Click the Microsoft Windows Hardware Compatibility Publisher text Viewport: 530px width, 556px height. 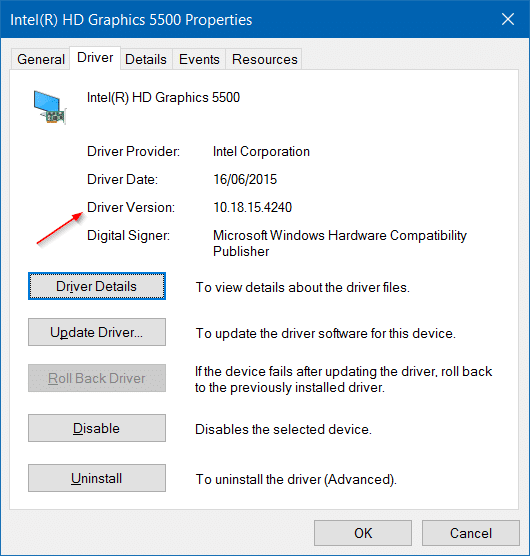pyautogui.click(x=340, y=243)
